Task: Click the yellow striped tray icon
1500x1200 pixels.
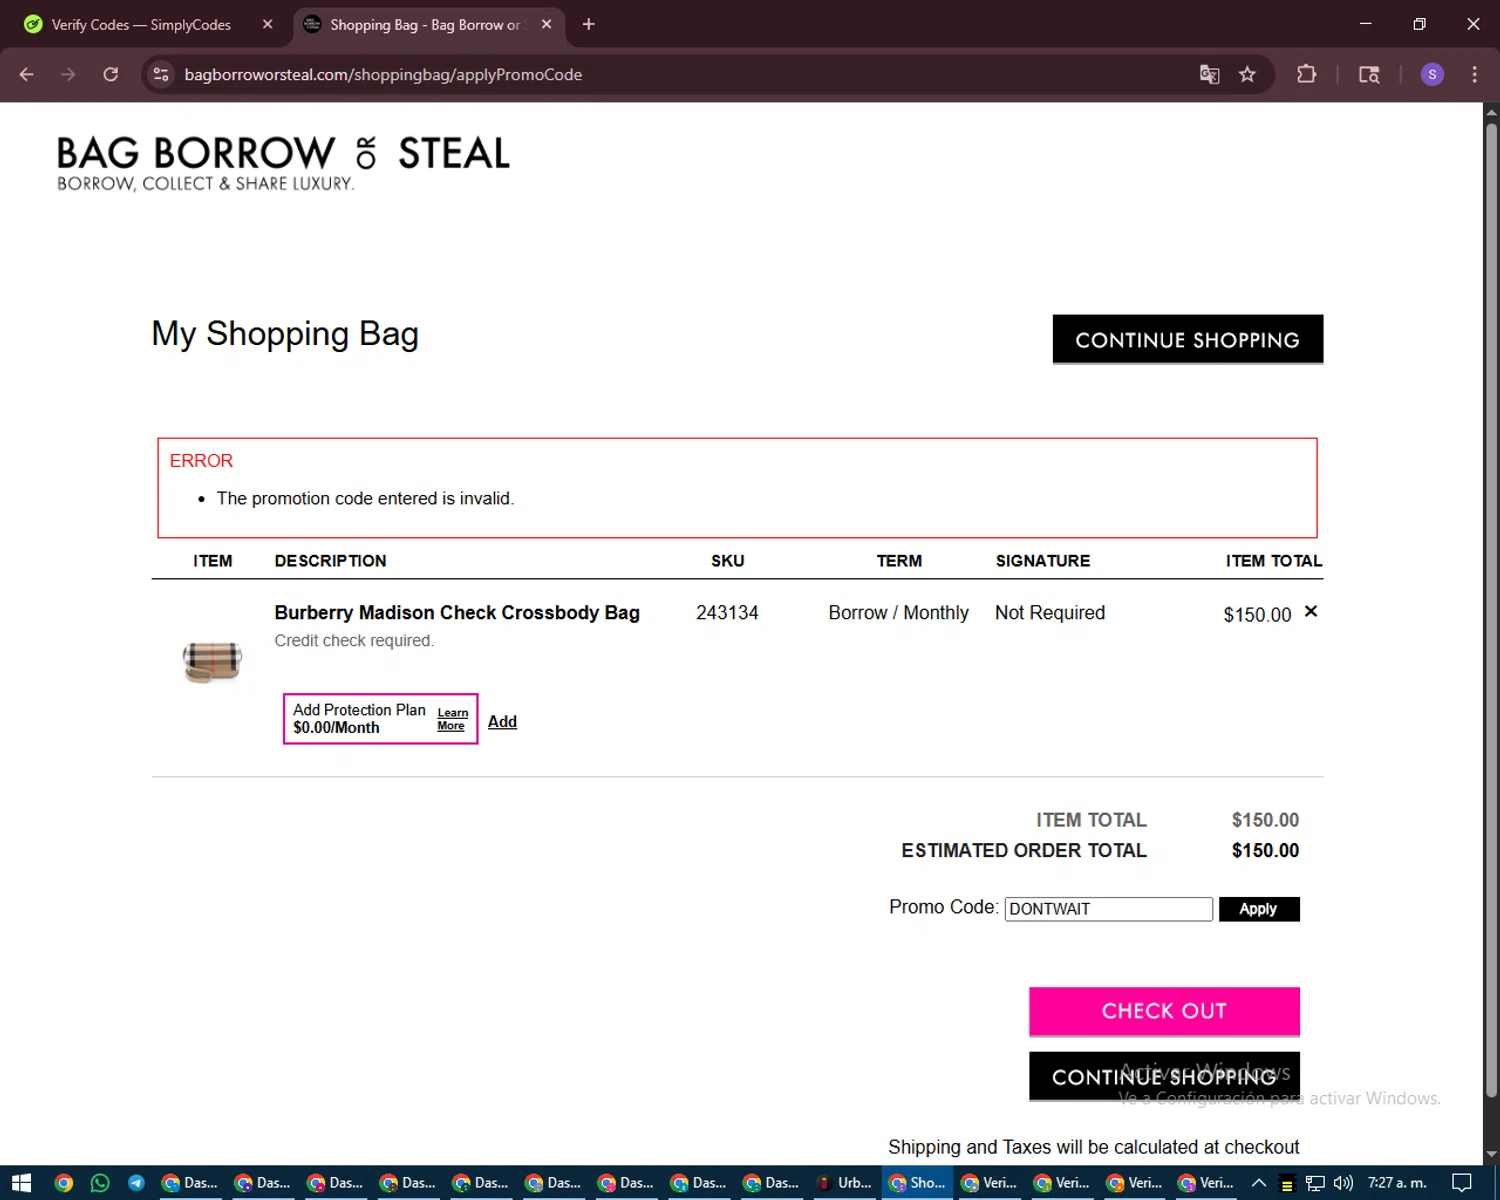Action: pyautogui.click(x=1287, y=1184)
